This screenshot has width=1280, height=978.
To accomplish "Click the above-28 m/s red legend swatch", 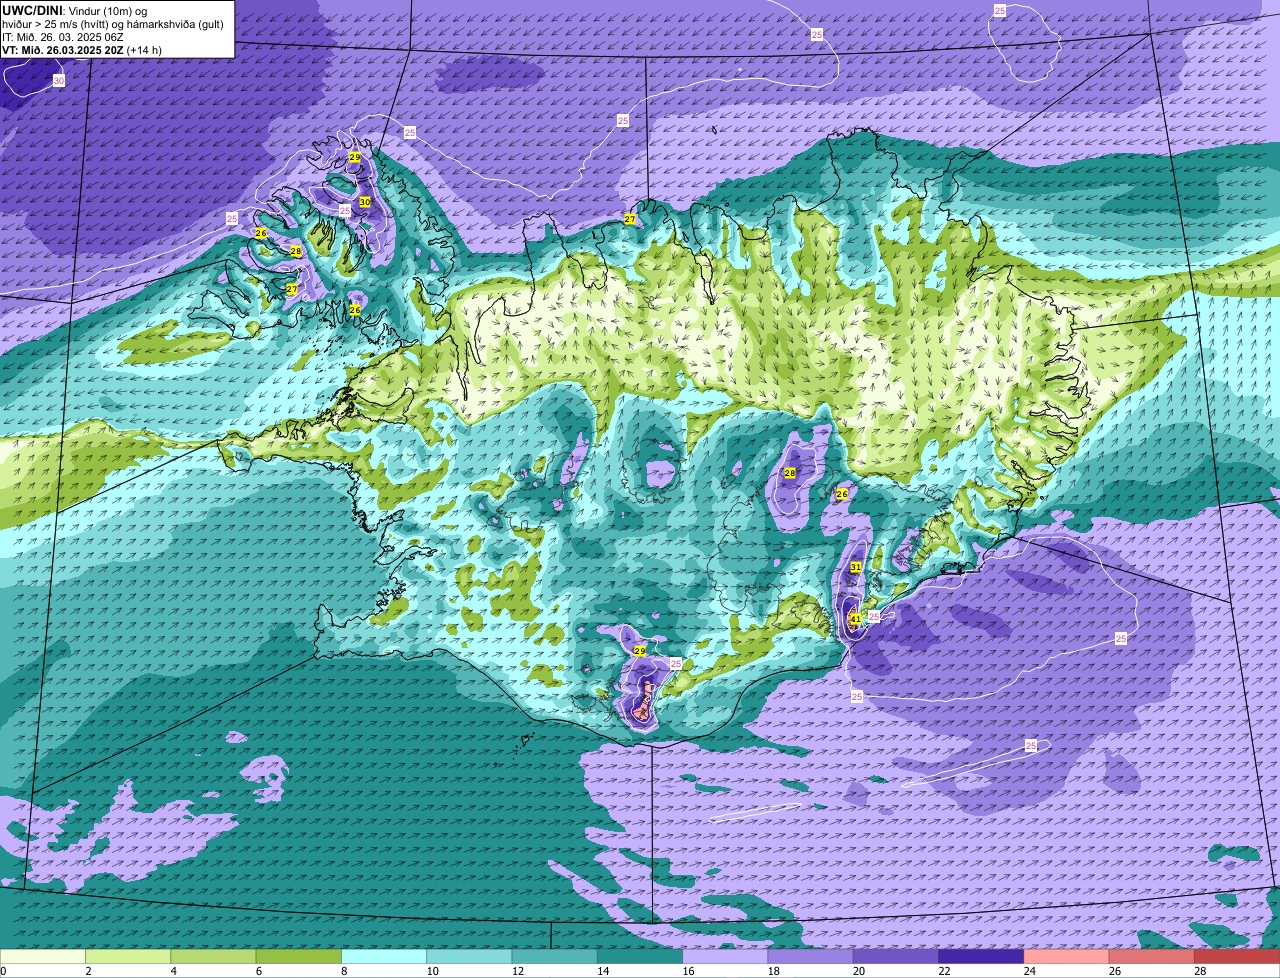I will click(x=1237, y=956).
